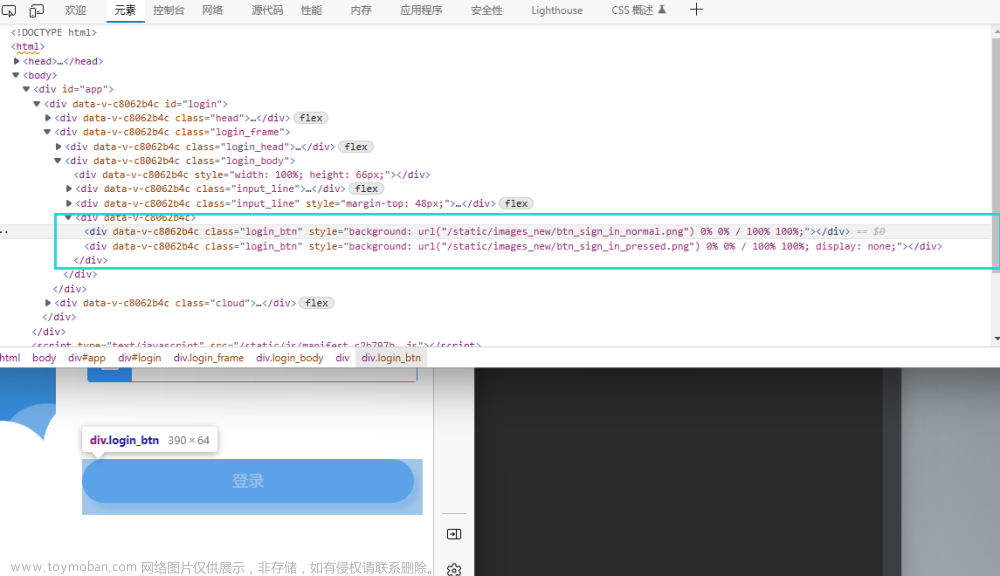The image size is (1000, 576).
Task: Open the CSS 概述 tab
Action: (x=638, y=10)
